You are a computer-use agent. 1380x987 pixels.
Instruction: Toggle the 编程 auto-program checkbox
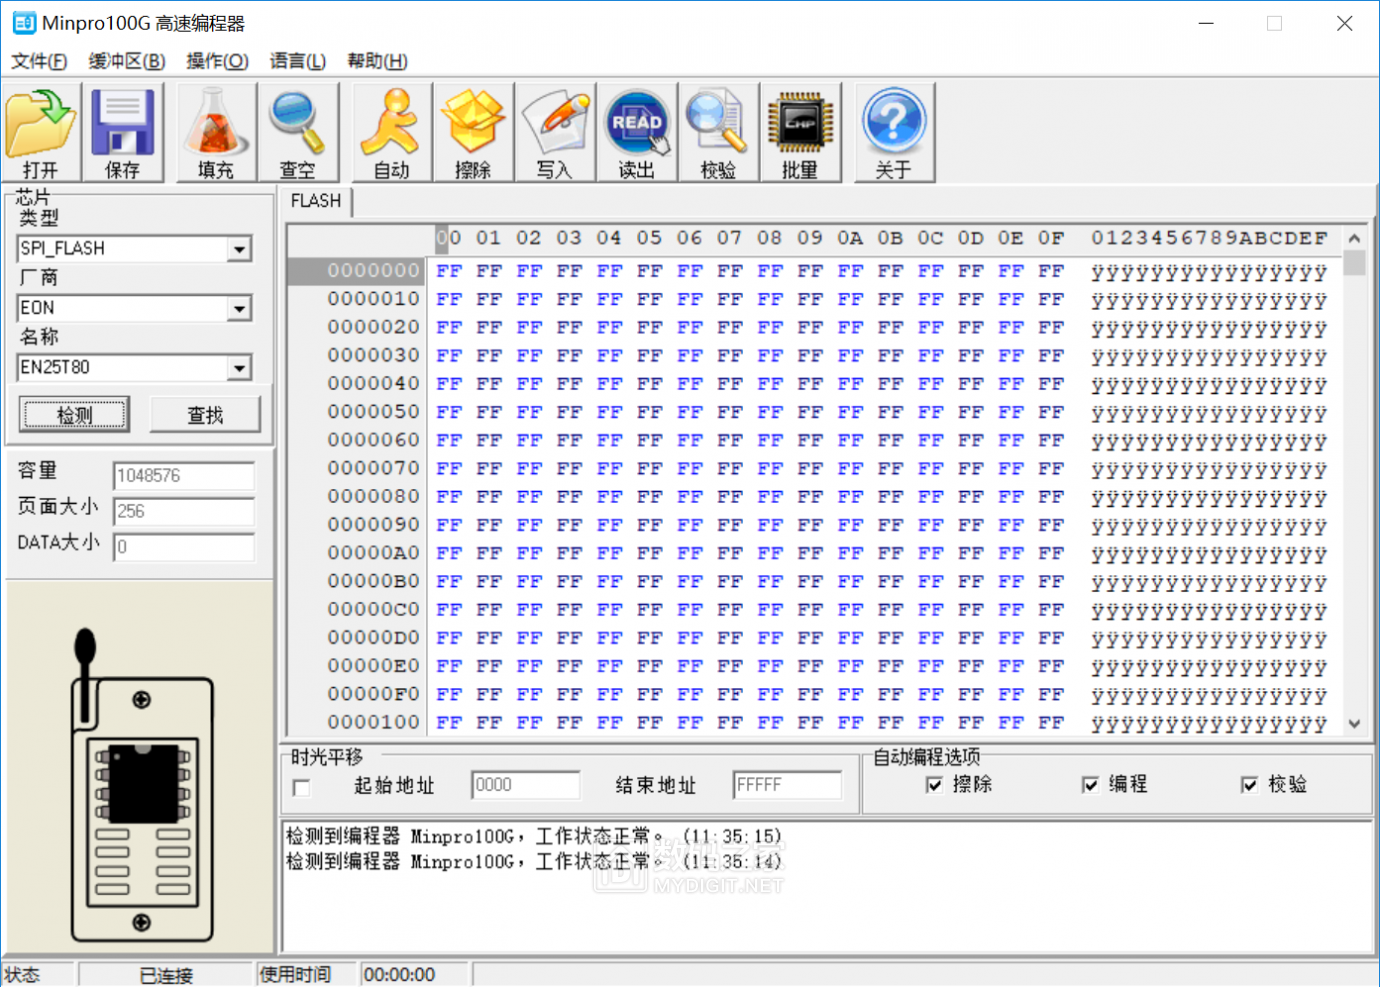pos(1090,785)
